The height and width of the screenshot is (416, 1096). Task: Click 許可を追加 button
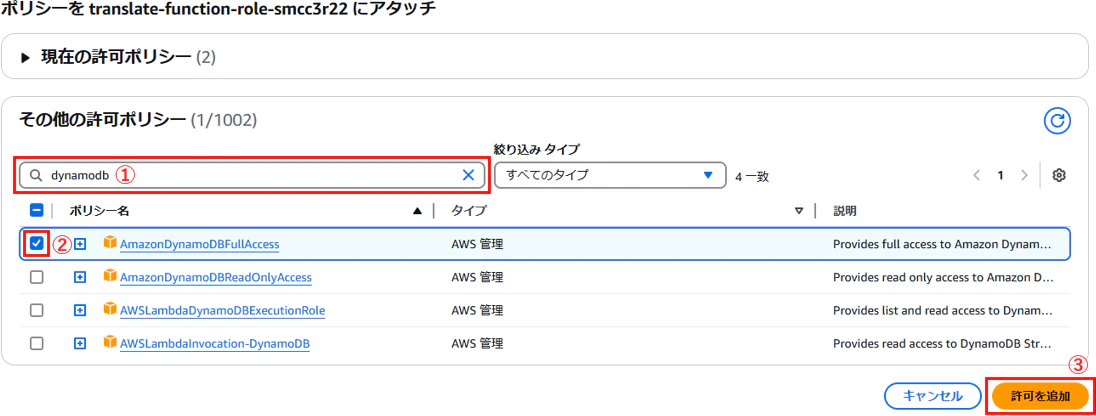[x=1040, y=396]
